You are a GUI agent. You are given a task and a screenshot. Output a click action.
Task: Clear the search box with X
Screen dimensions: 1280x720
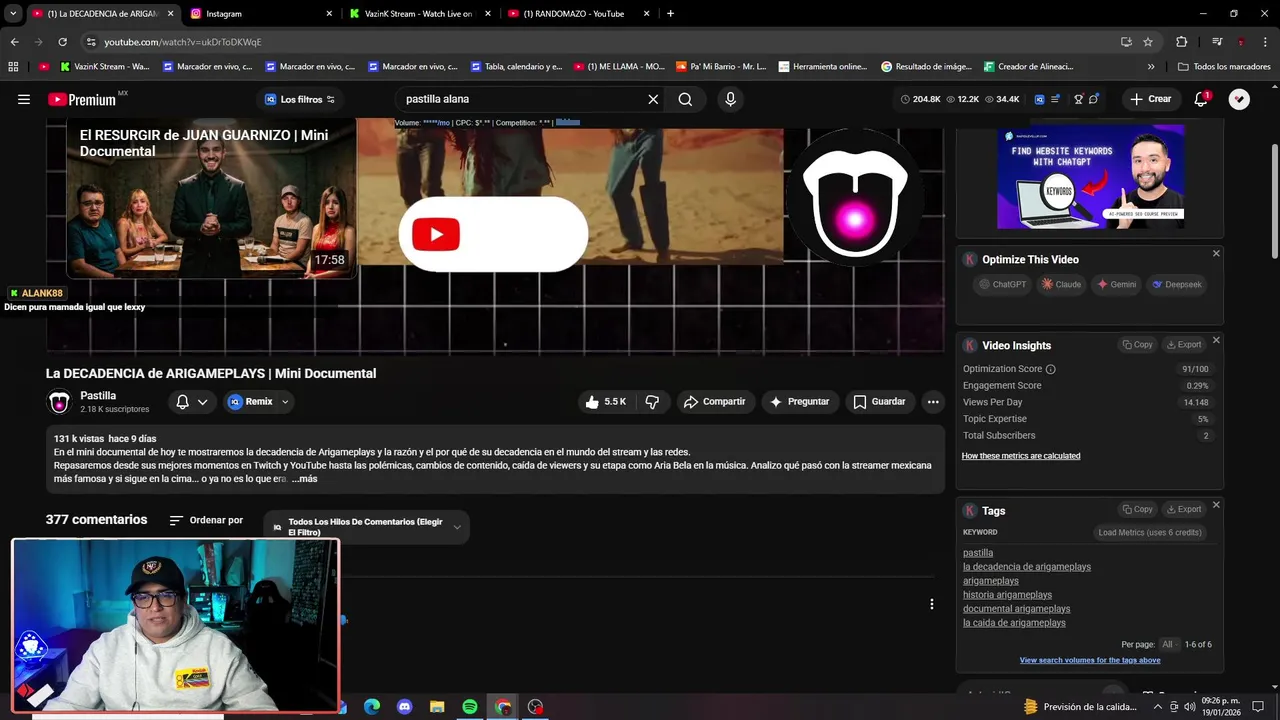pyautogui.click(x=653, y=99)
